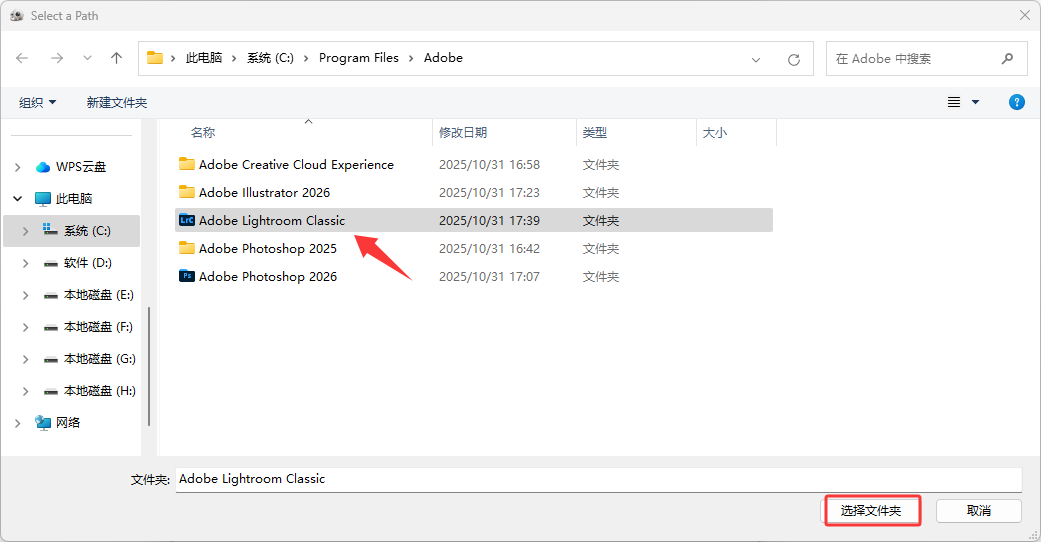Open chevron after Program Files breadcrumb
This screenshot has width=1041, height=542.
click(411, 58)
